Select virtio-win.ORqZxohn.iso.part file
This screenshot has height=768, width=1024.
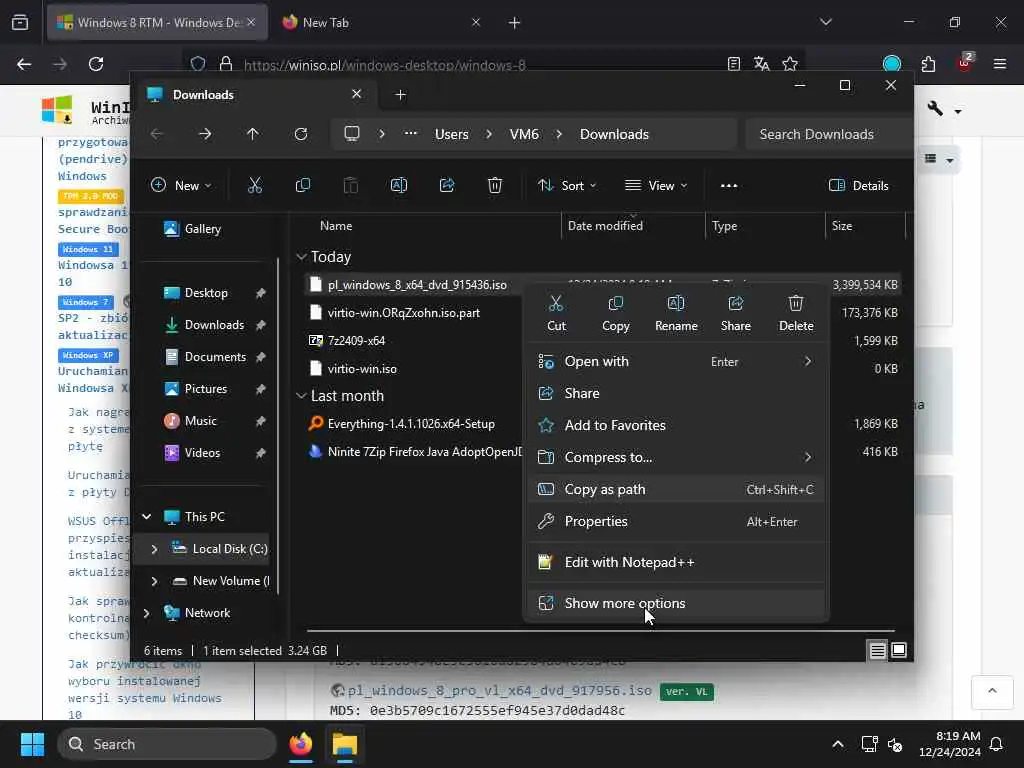point(404,312)
